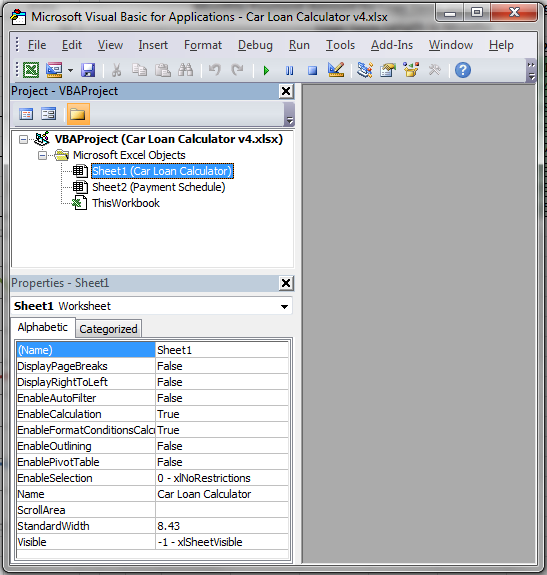Click View Code icon in Project panel
This screenshot has width=547, height=575.
(x=26, y=114)
